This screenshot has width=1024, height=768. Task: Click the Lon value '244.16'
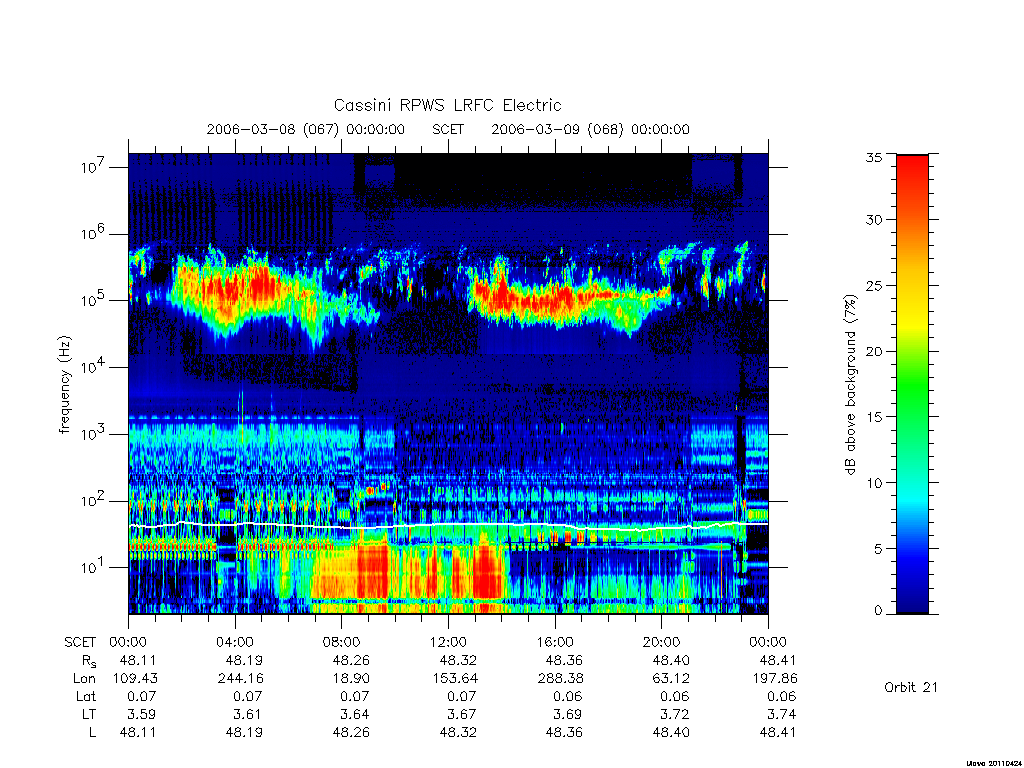point(240,679)
